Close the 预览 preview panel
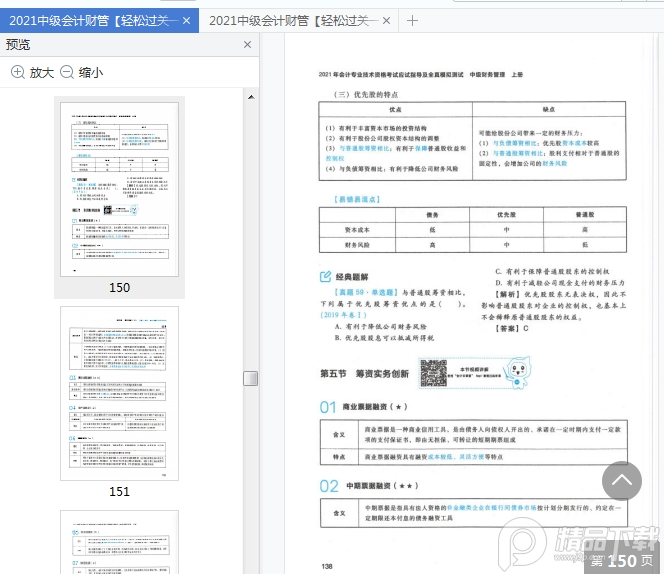Viewport: 664px width, 574px height. pos(248,44)
